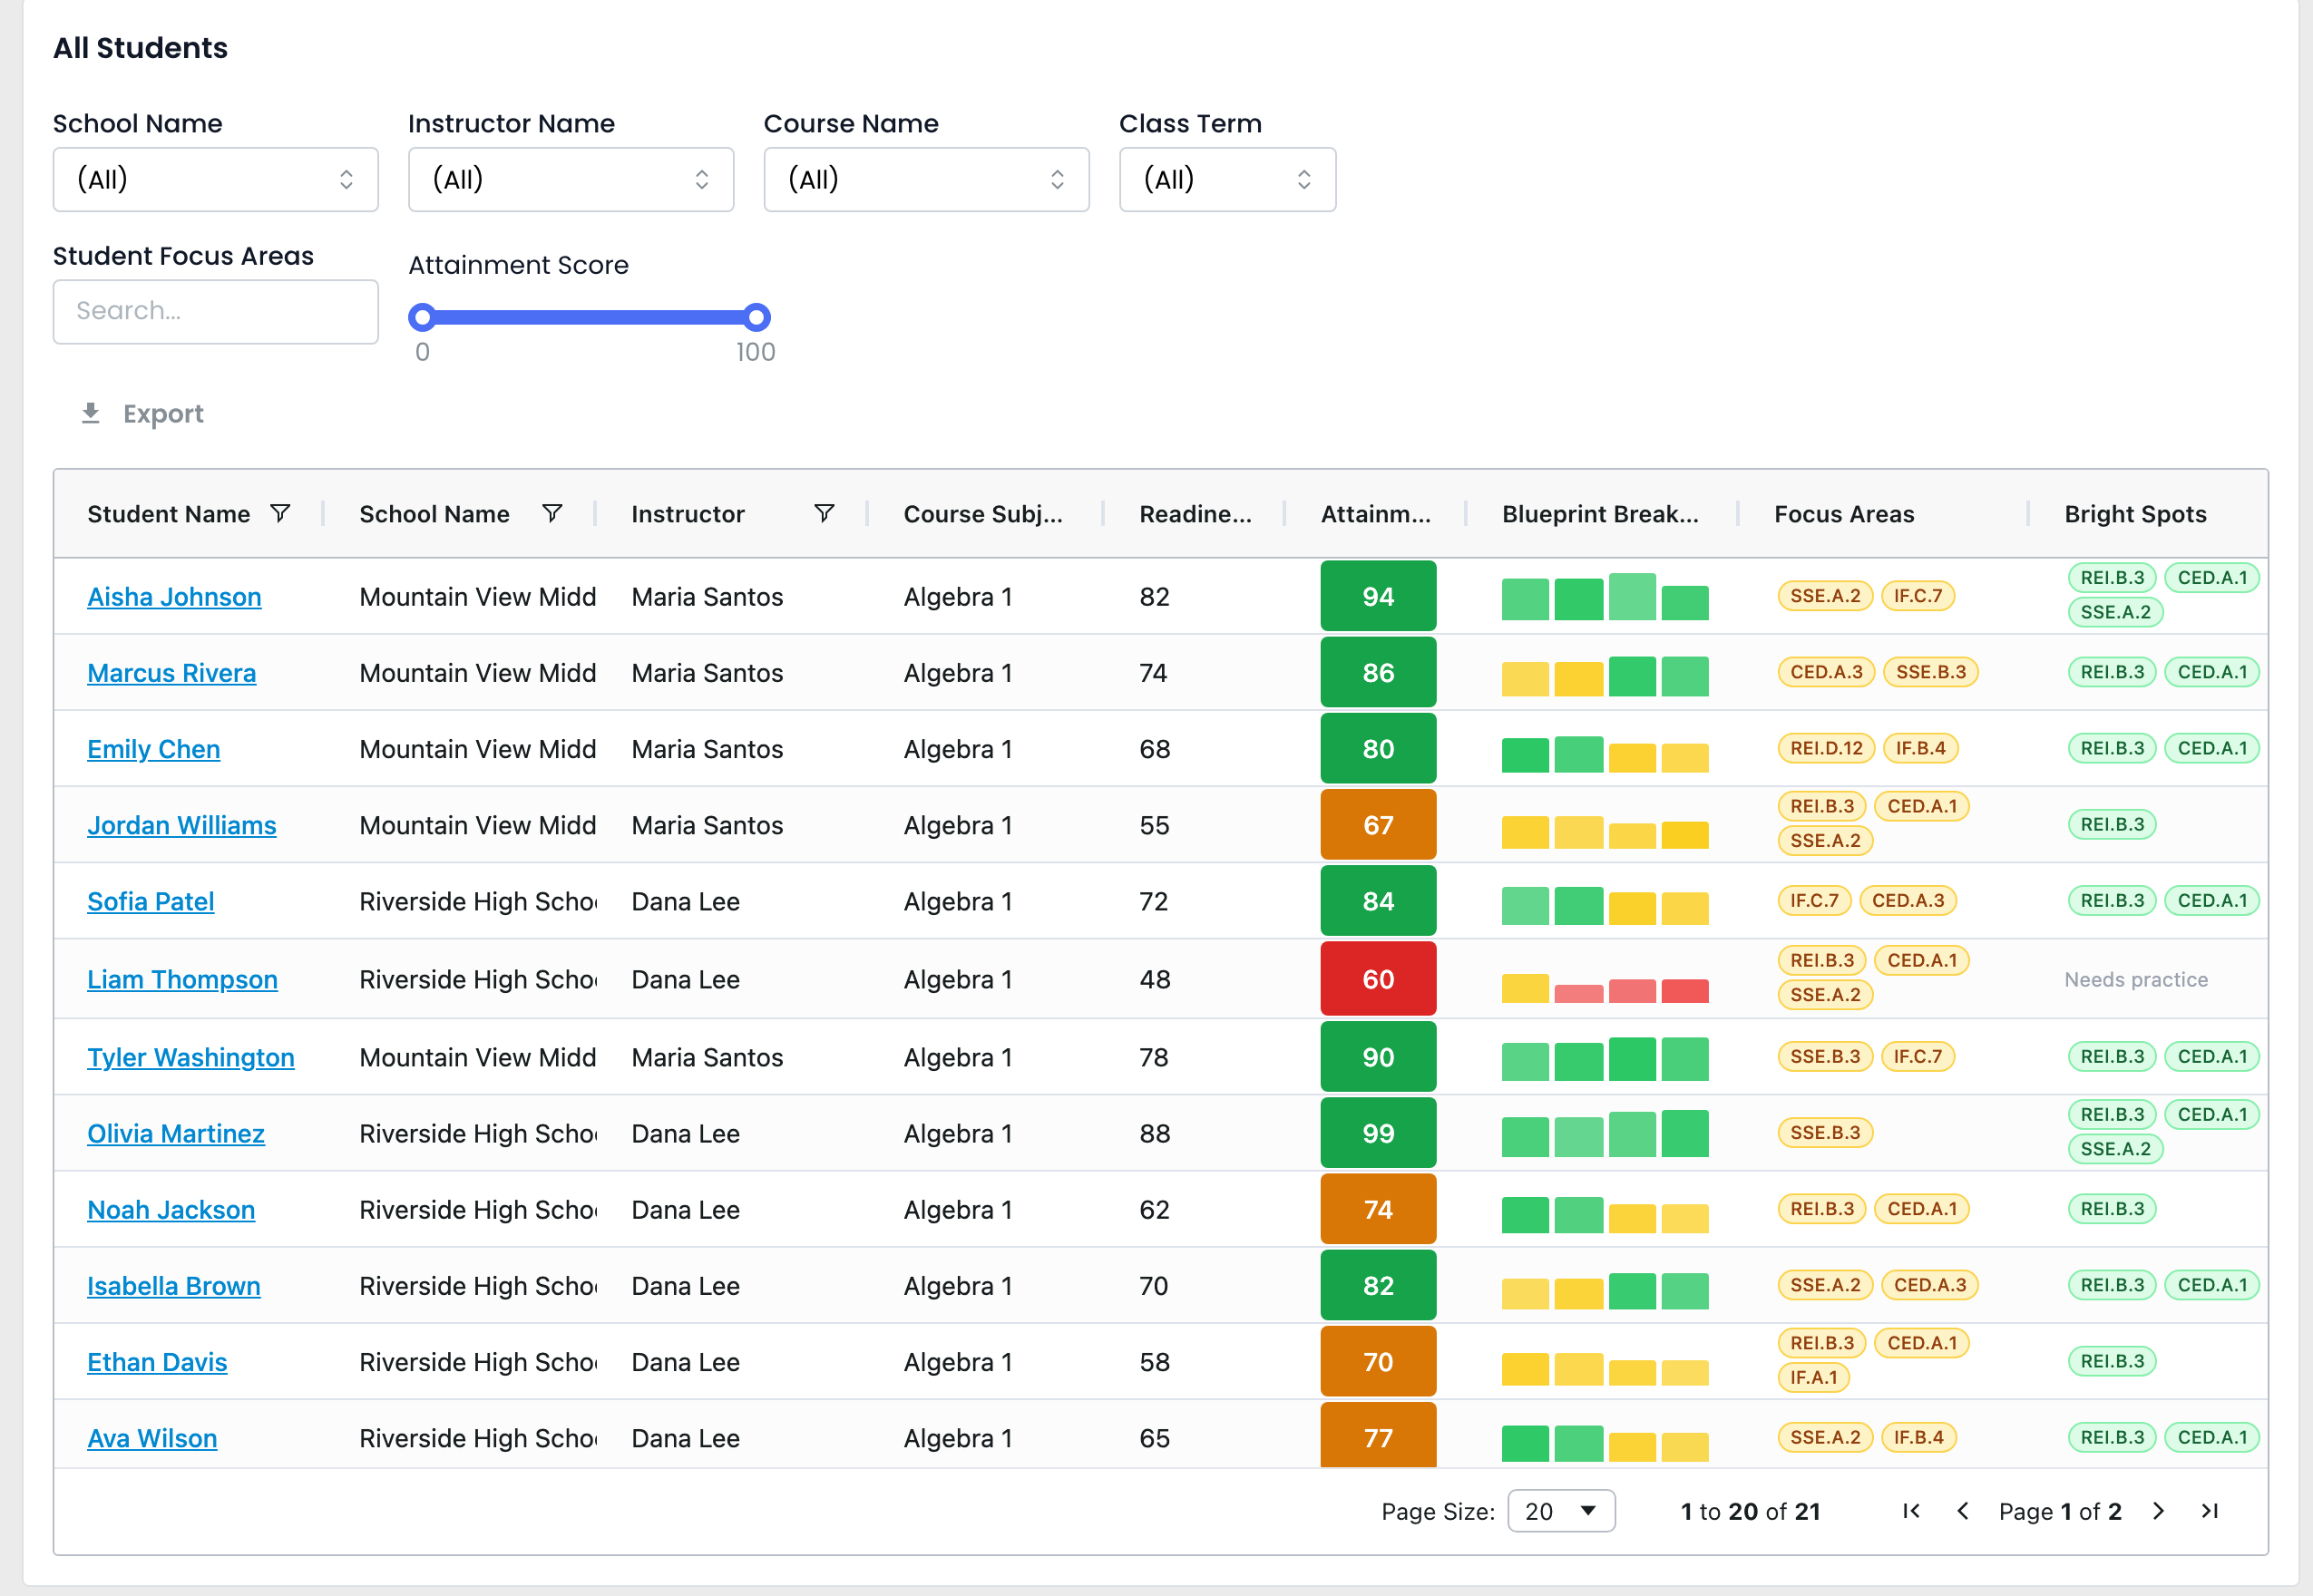Open the School Name column filter icon
This screenshot has width=2313, height=1596.
[x=552, y=513]
